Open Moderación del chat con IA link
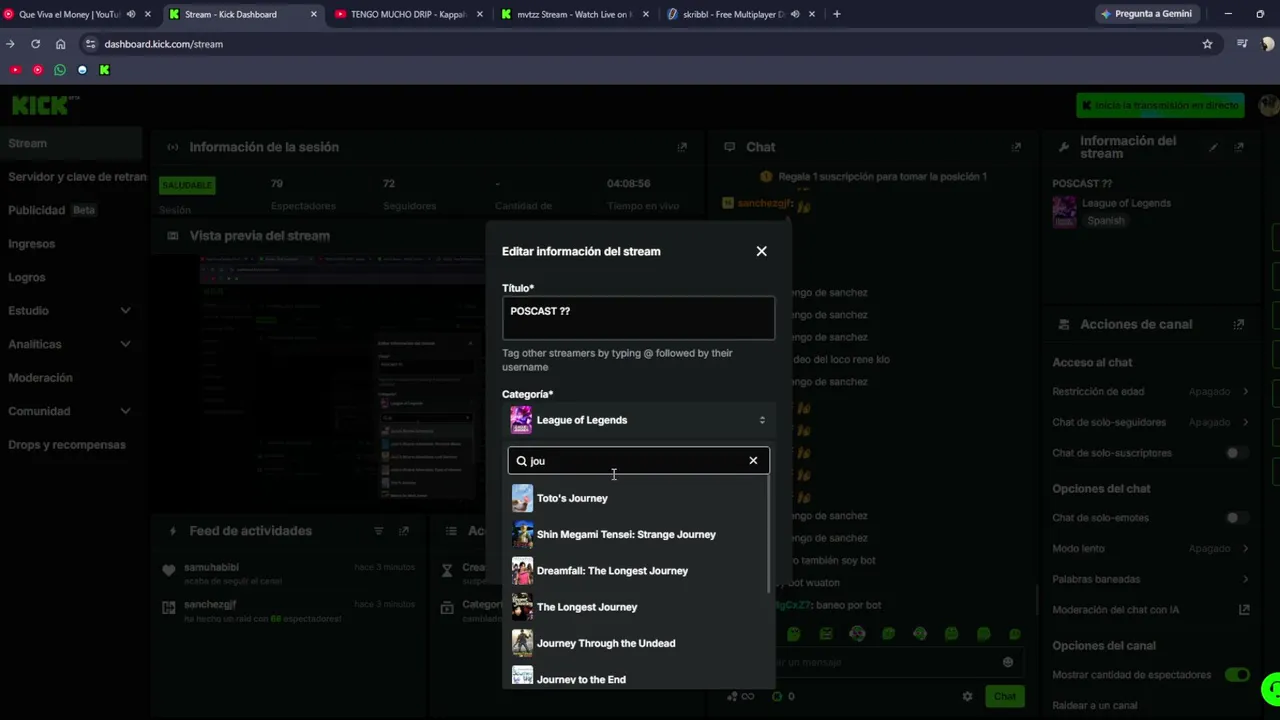1280x720 pixels. 1150,610
